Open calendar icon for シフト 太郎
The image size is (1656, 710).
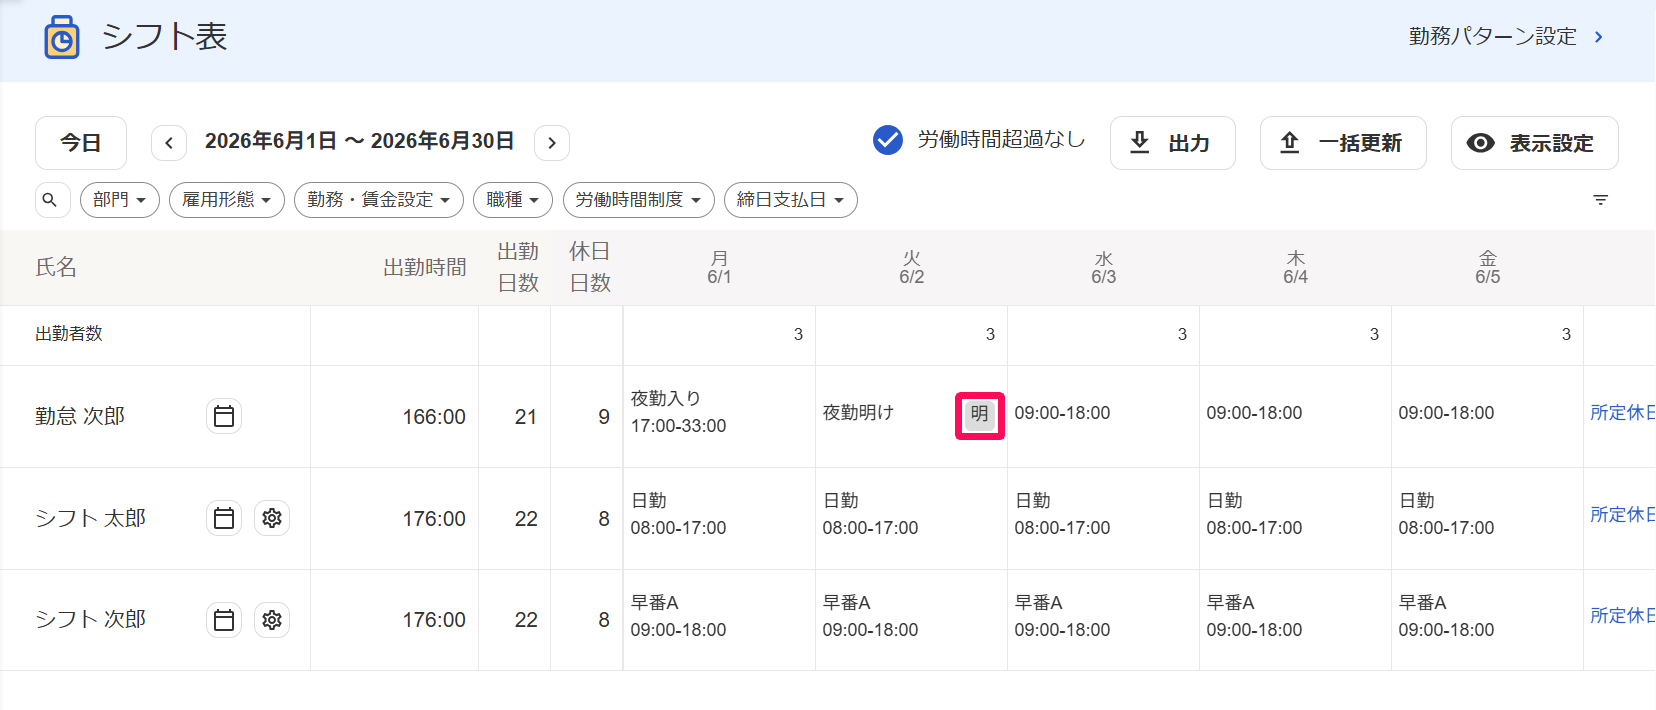pyautogui.click(x=224, y=518)
